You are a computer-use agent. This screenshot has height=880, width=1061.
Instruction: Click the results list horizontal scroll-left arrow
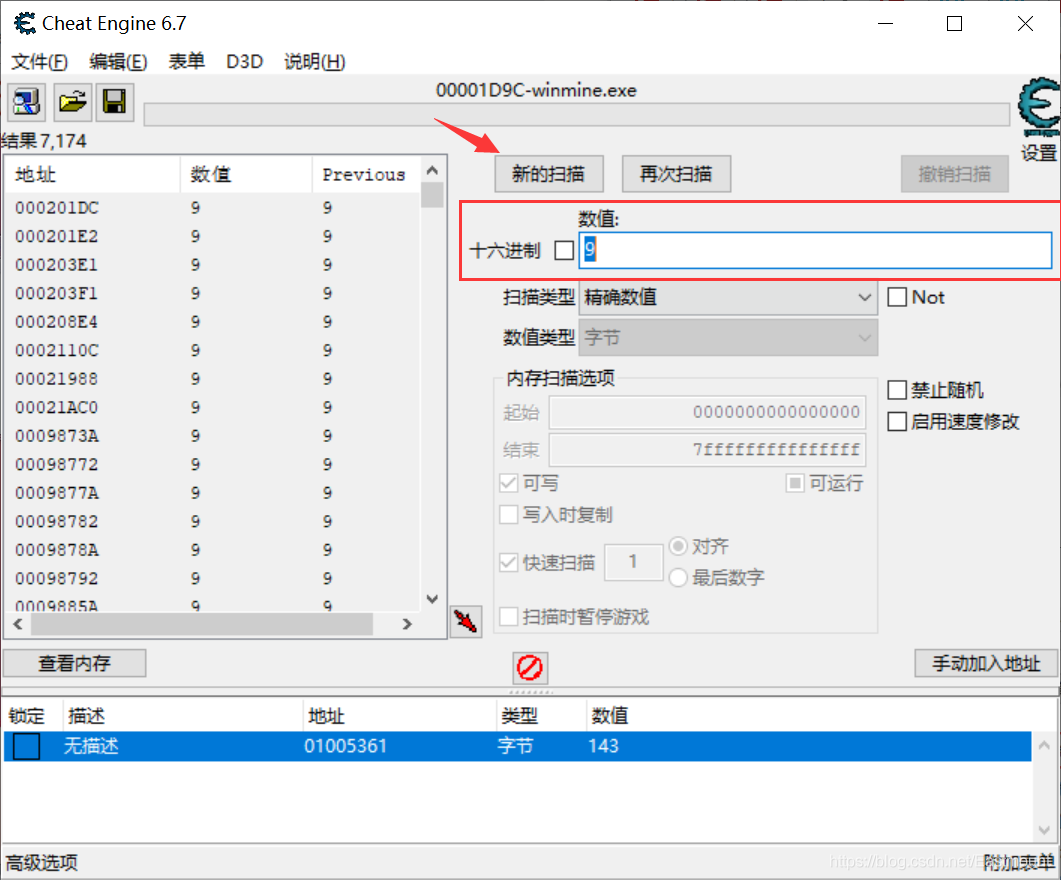coord(18,624)
